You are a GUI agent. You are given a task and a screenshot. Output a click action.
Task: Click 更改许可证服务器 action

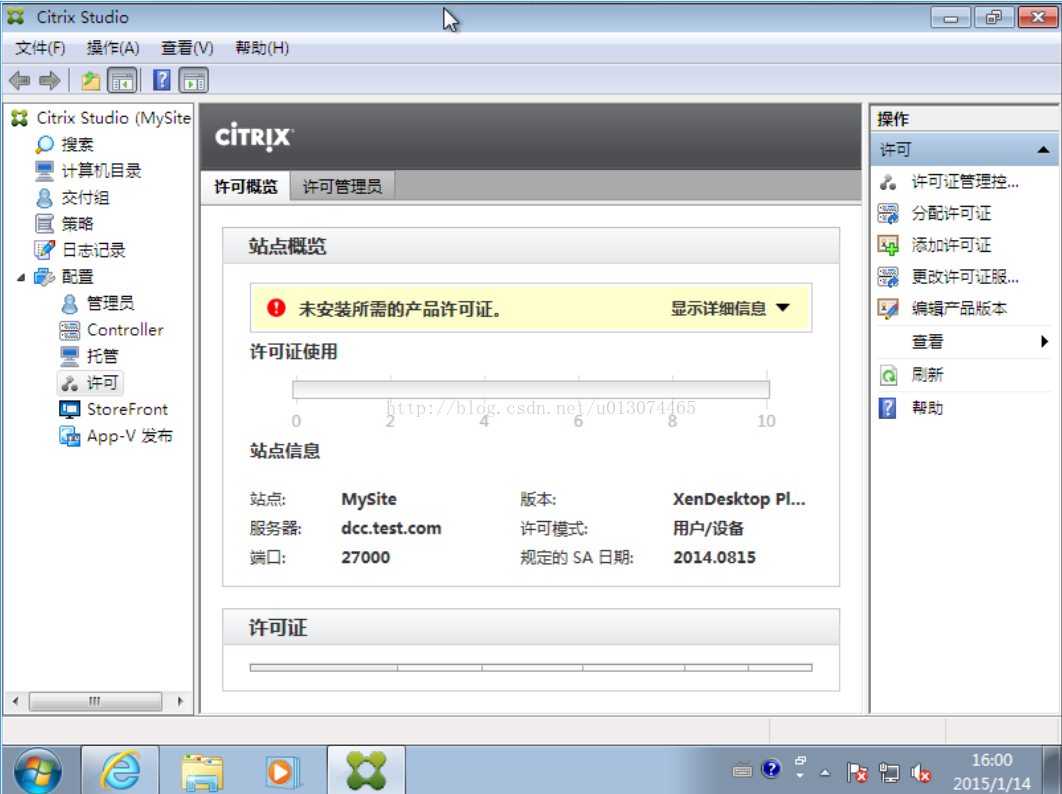[x=964, y=277]
